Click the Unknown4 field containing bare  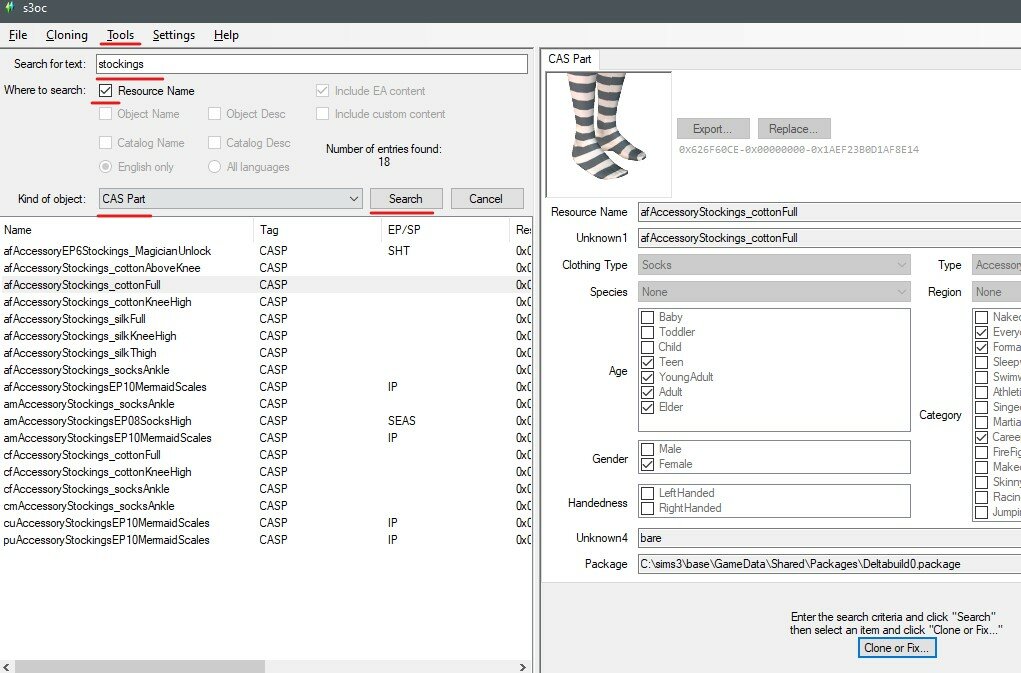[x=829, y=538]
